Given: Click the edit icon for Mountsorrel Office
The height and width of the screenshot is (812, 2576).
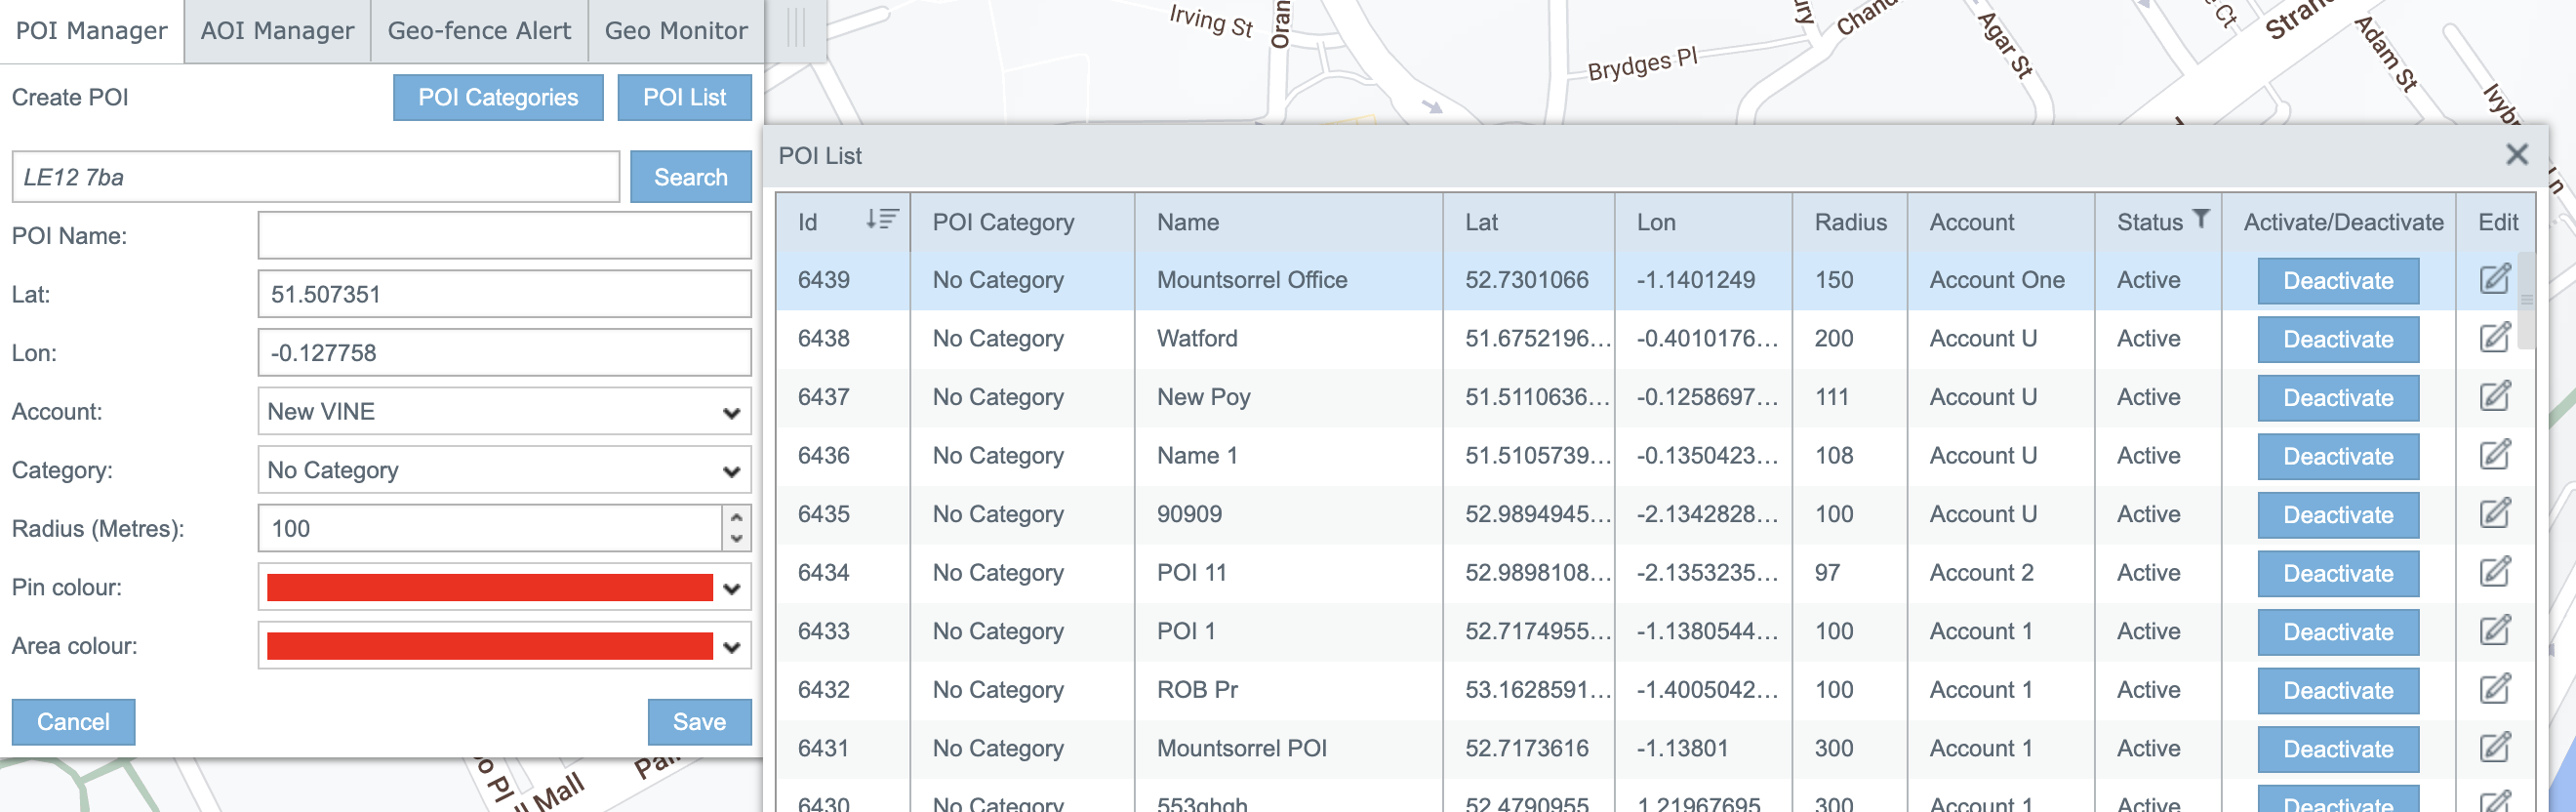Looking at the screenshot, I should tap(2494, 279).
